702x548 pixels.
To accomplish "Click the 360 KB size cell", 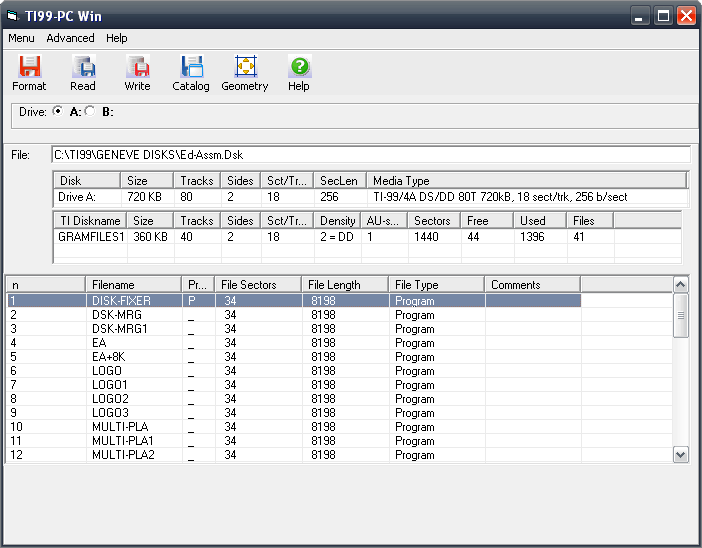I will (151, 236).
